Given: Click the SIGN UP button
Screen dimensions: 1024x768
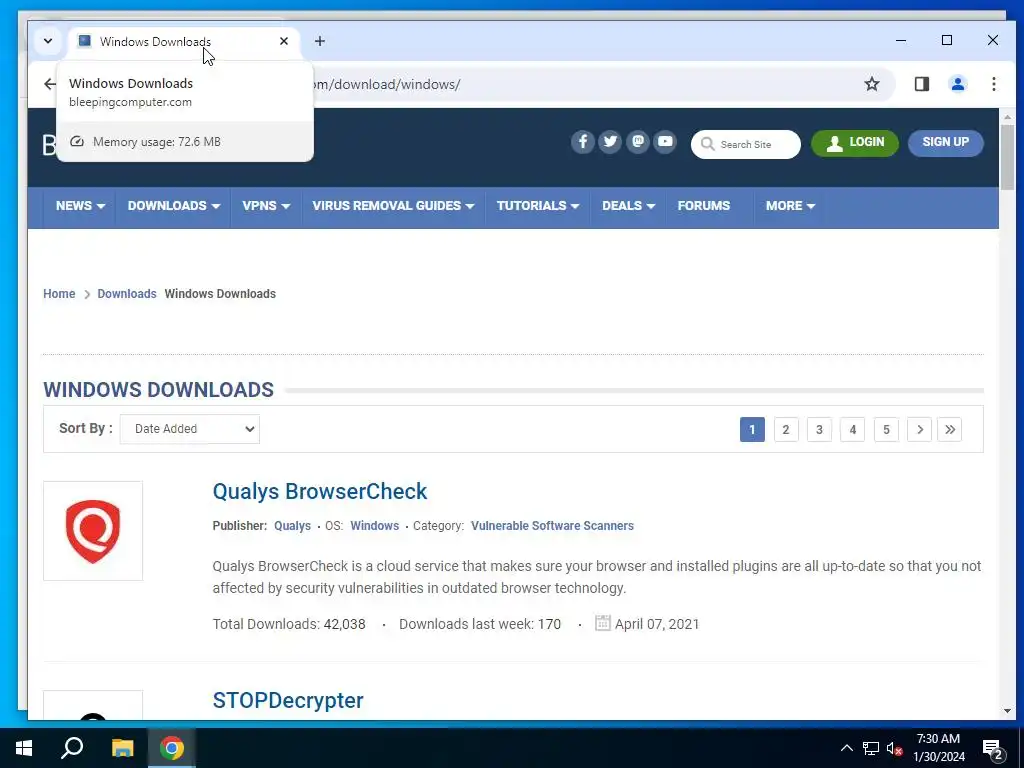Looking at the screenshot, I should [x=946, y=143].
